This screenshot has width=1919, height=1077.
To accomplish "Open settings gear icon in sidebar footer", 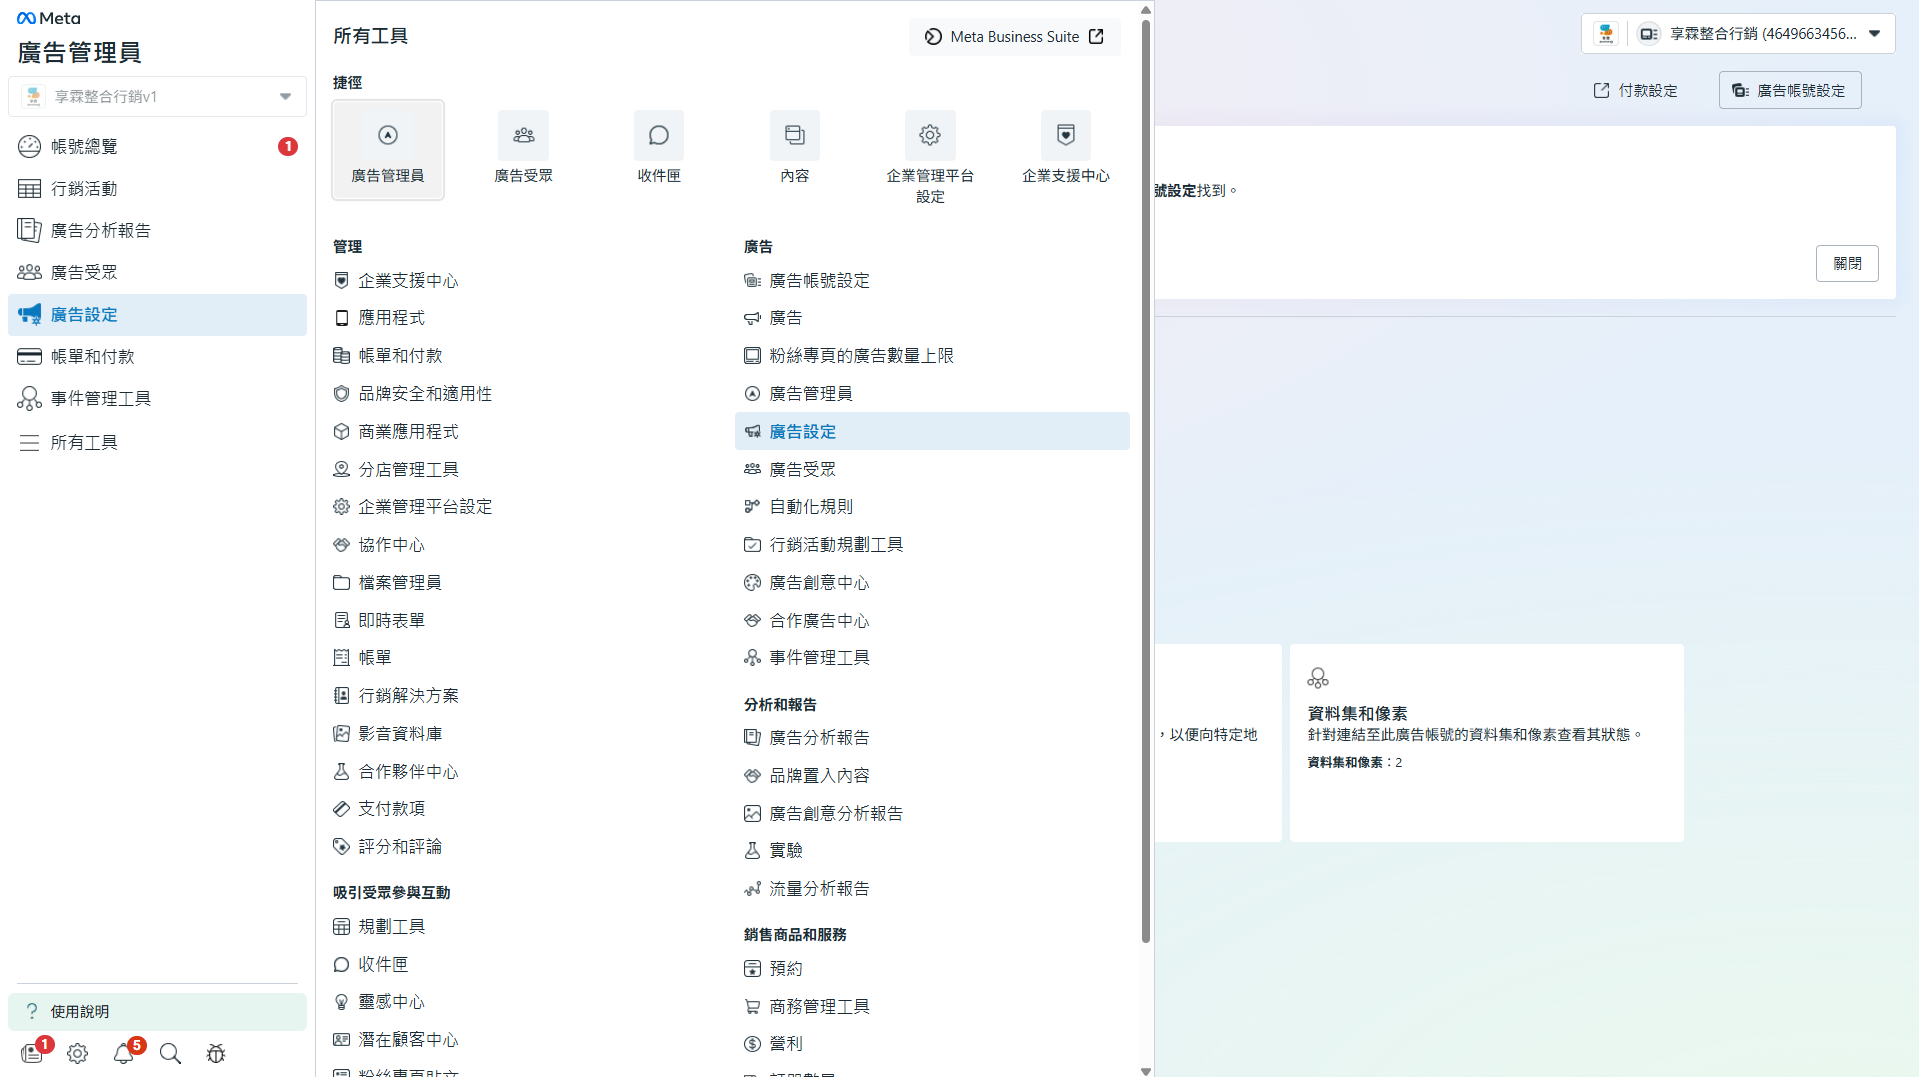I will pyautogui.click(x=77, y=1053).
